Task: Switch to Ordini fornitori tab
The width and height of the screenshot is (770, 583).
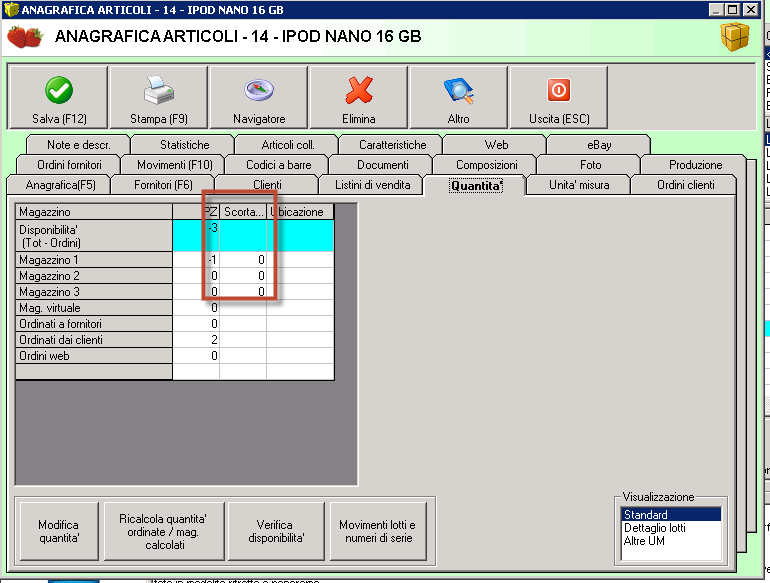Action: coord(69,165)
